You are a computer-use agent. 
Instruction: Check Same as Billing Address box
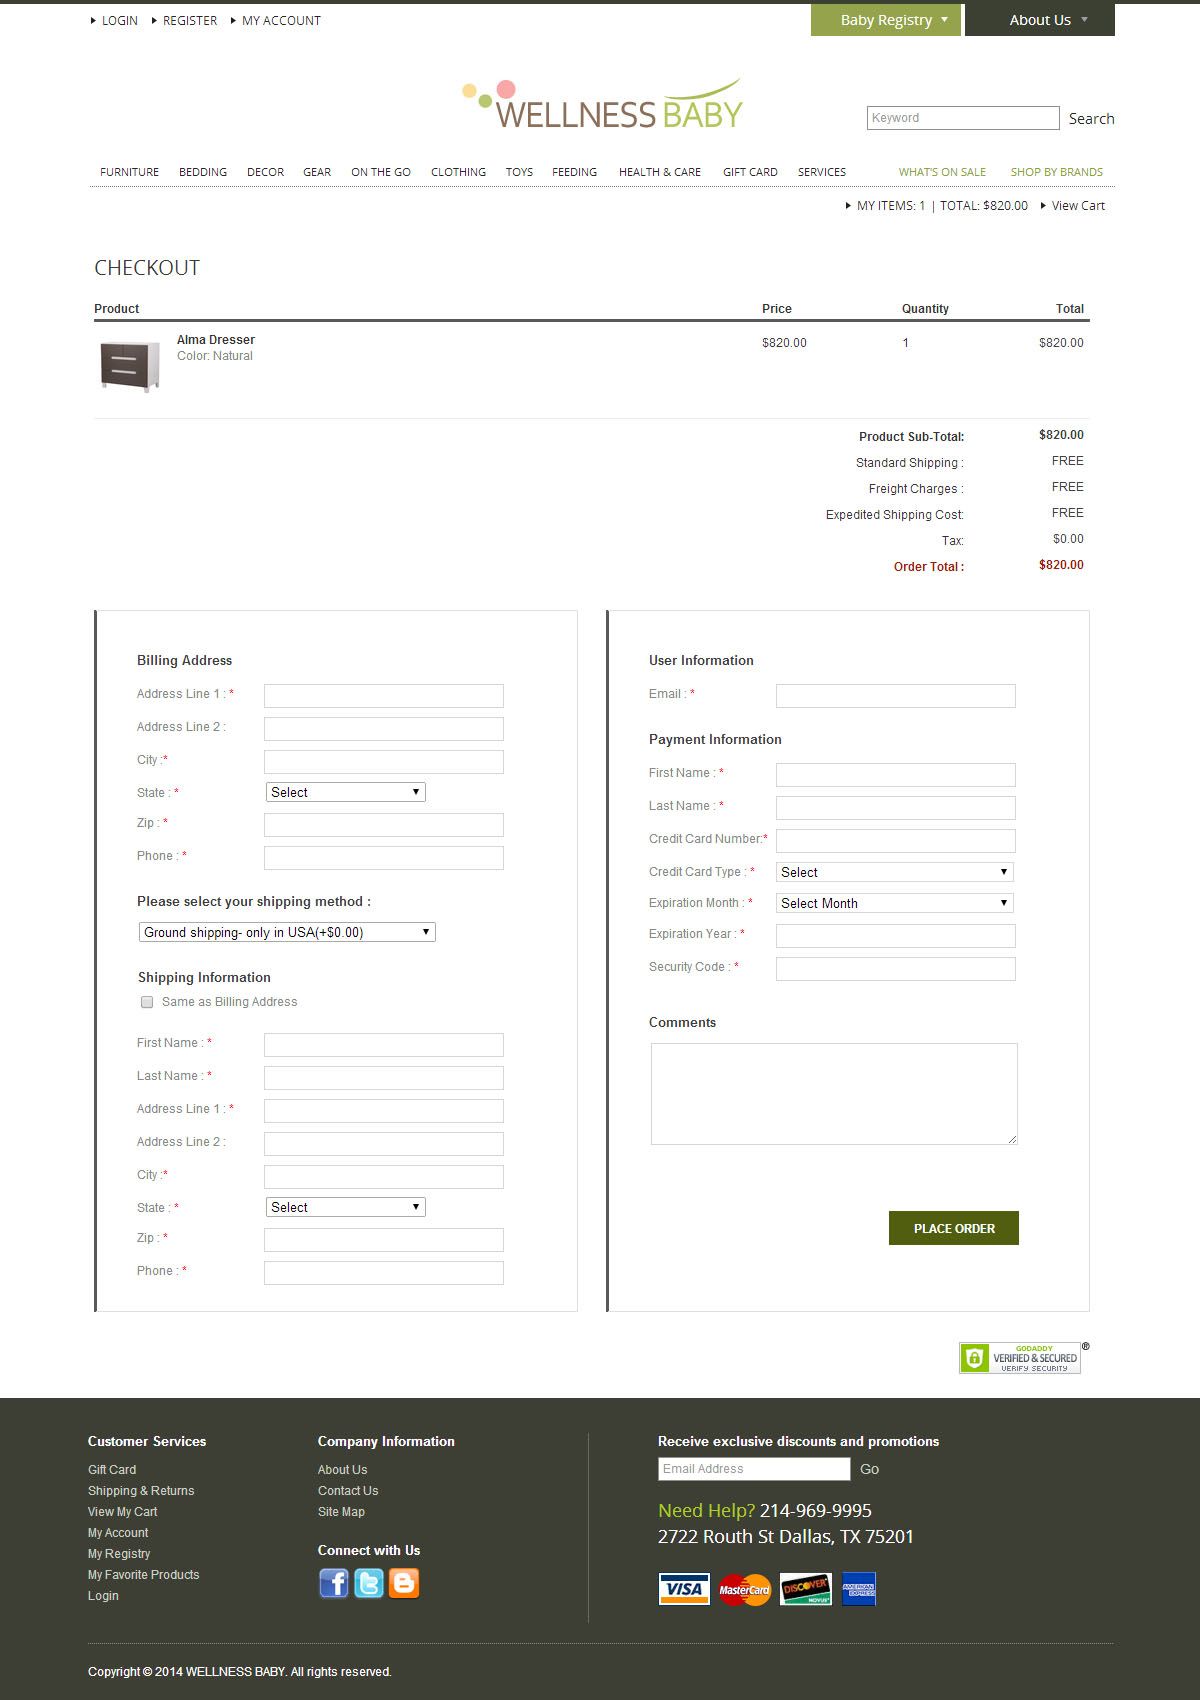[147, 1002]
